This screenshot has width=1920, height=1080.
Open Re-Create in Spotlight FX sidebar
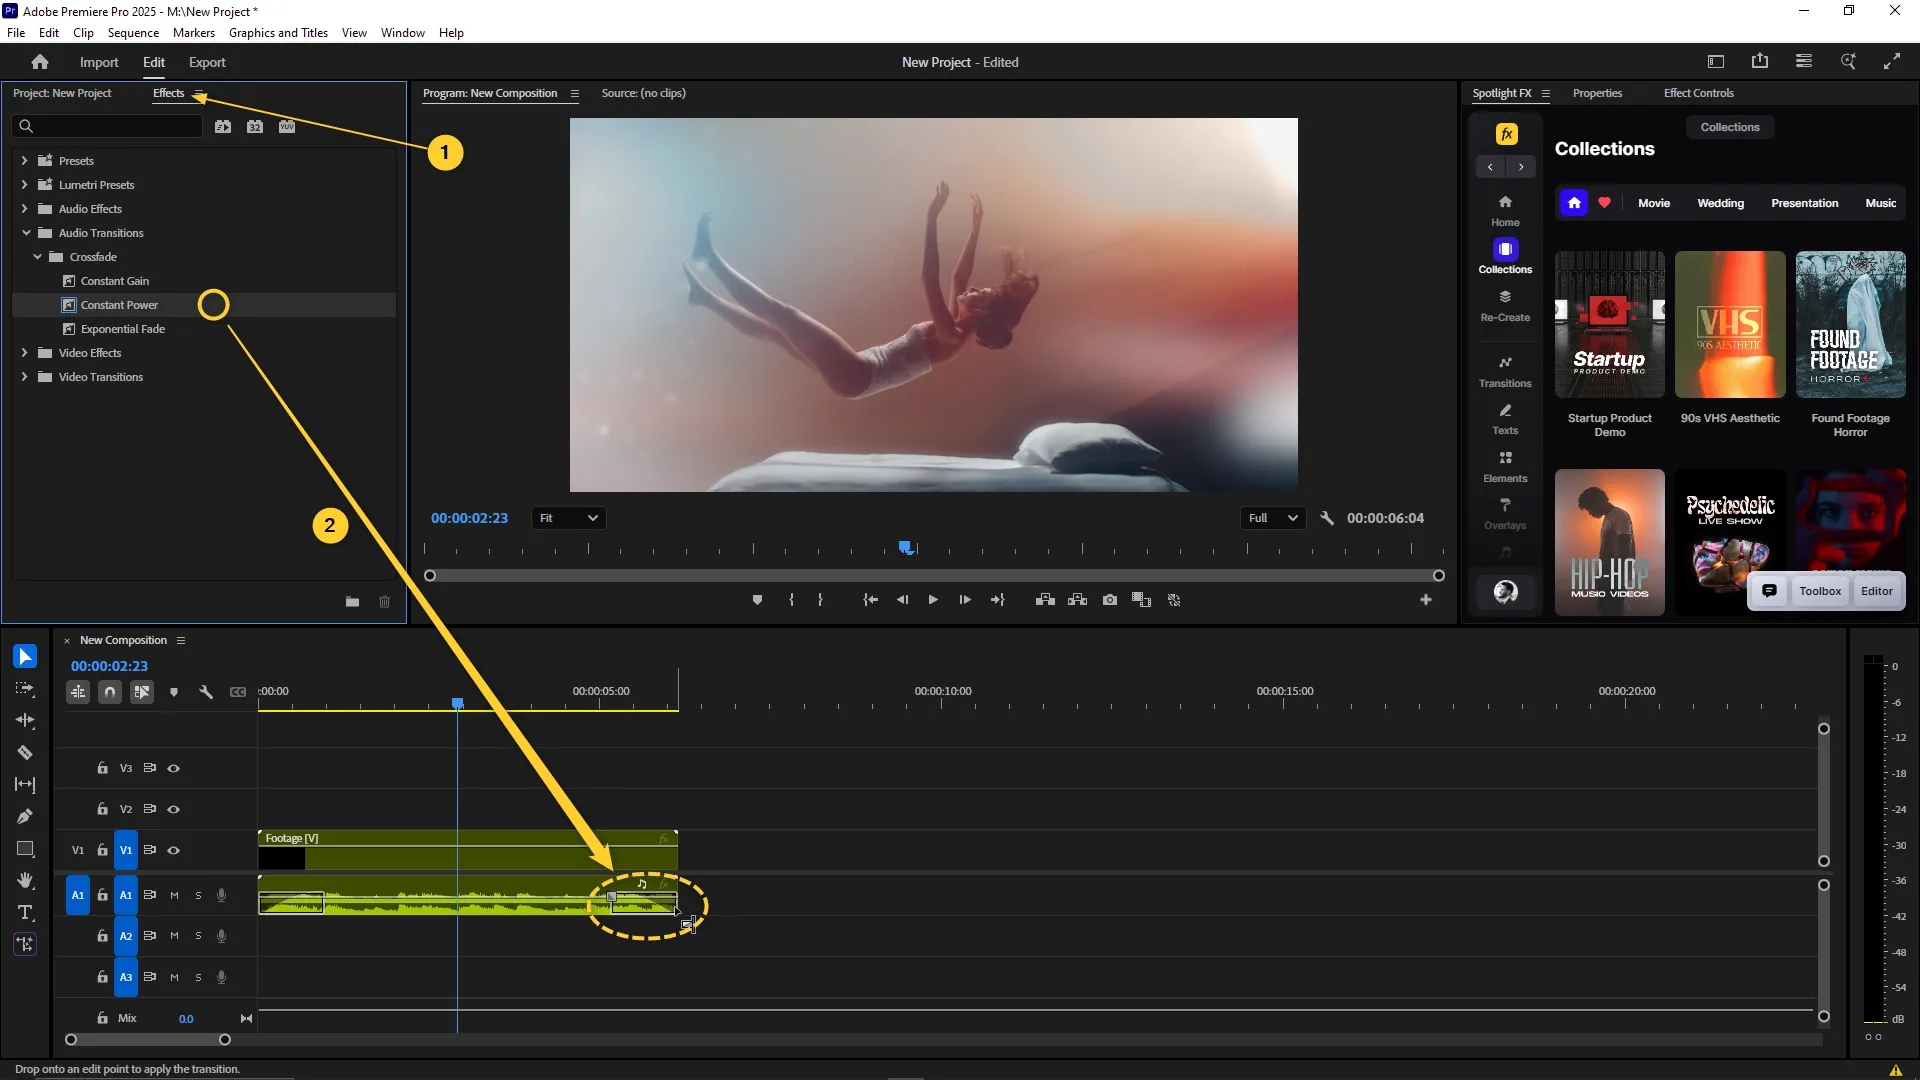click(x=1505, y=305)
